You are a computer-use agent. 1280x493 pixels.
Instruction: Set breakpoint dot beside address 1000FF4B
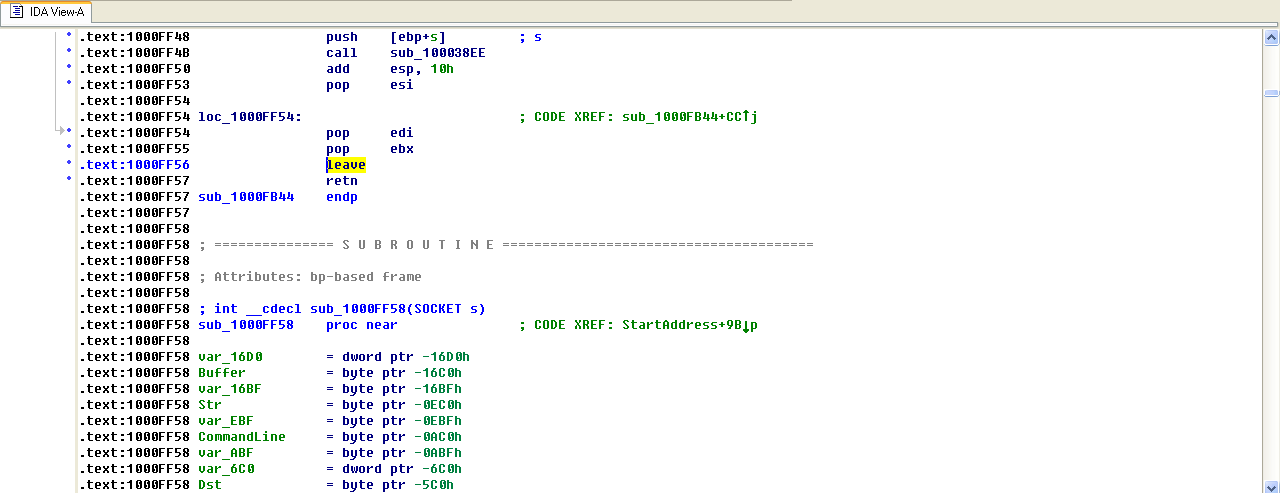point(69,53)
